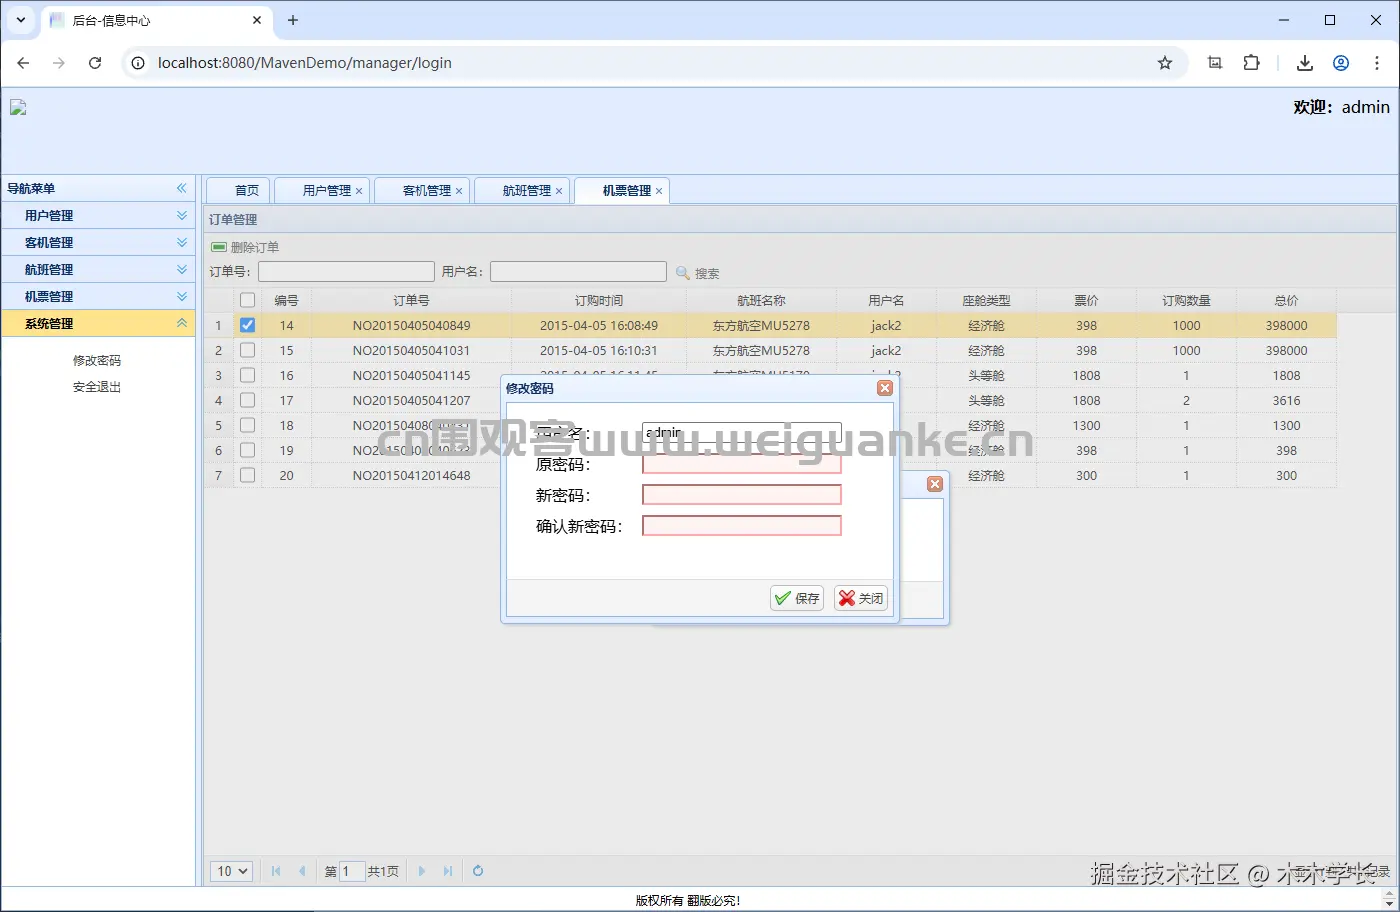1400x912 pixels.
Task: Click the browser forward arrow
Action: (59, 63)
